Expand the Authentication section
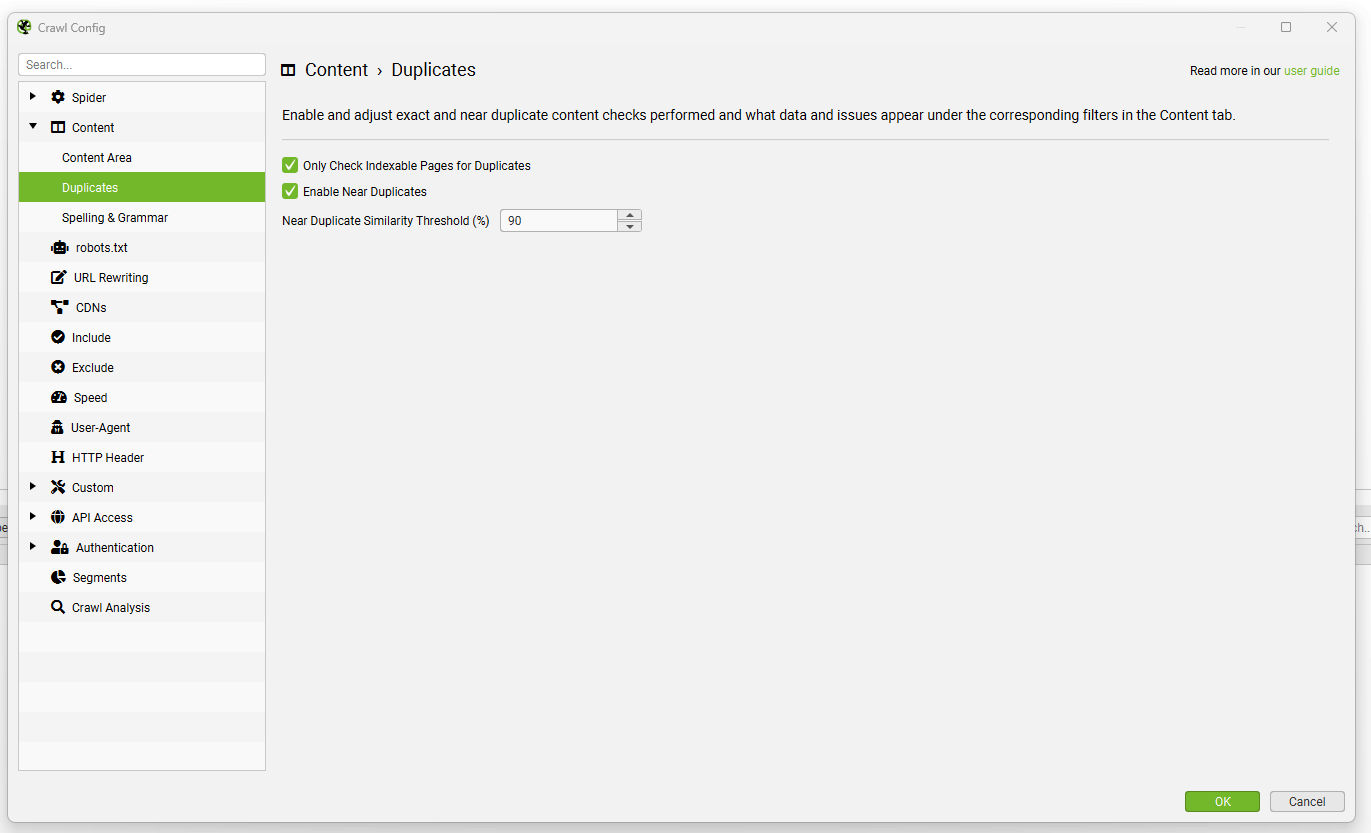 click(x=32, y=547)
